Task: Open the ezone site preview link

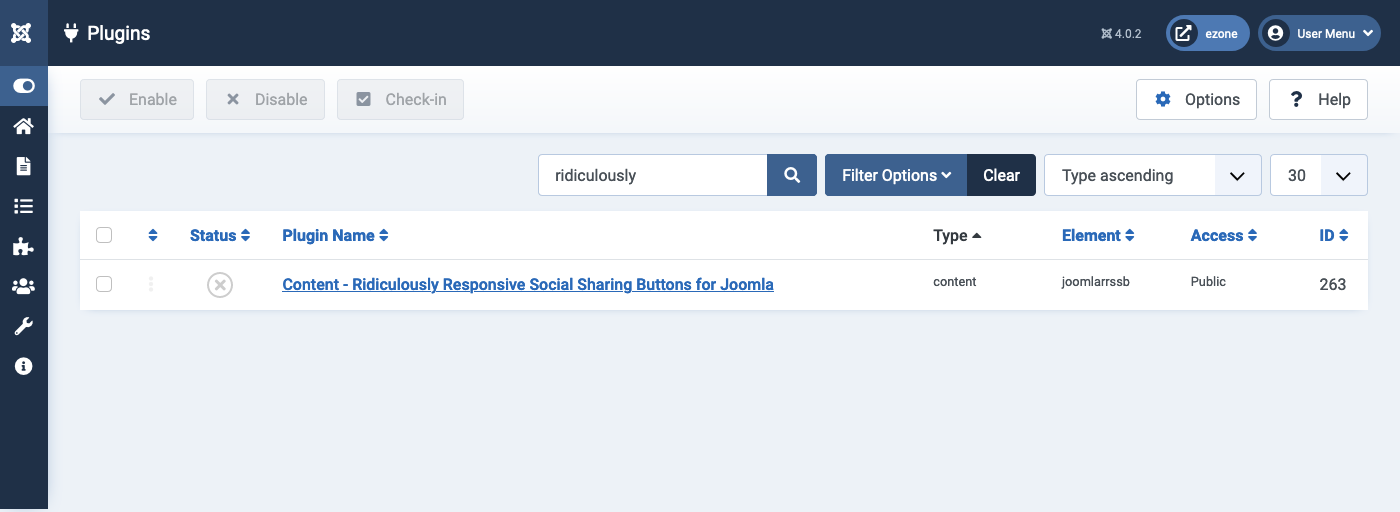Action: (1208, 33)
